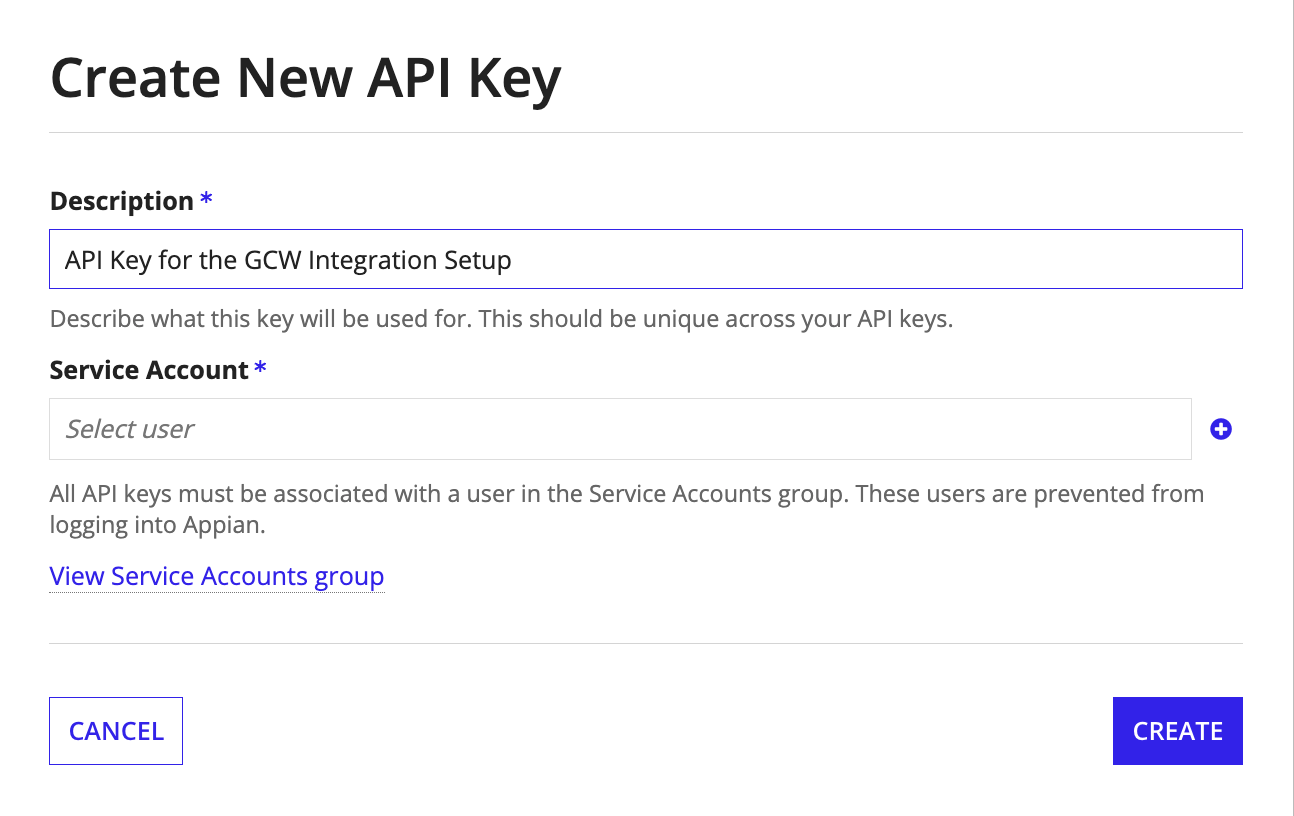Click the 'All API keys must be associated' note
Viewport: 1294px width, 816px height.
(x=627, y=509)
